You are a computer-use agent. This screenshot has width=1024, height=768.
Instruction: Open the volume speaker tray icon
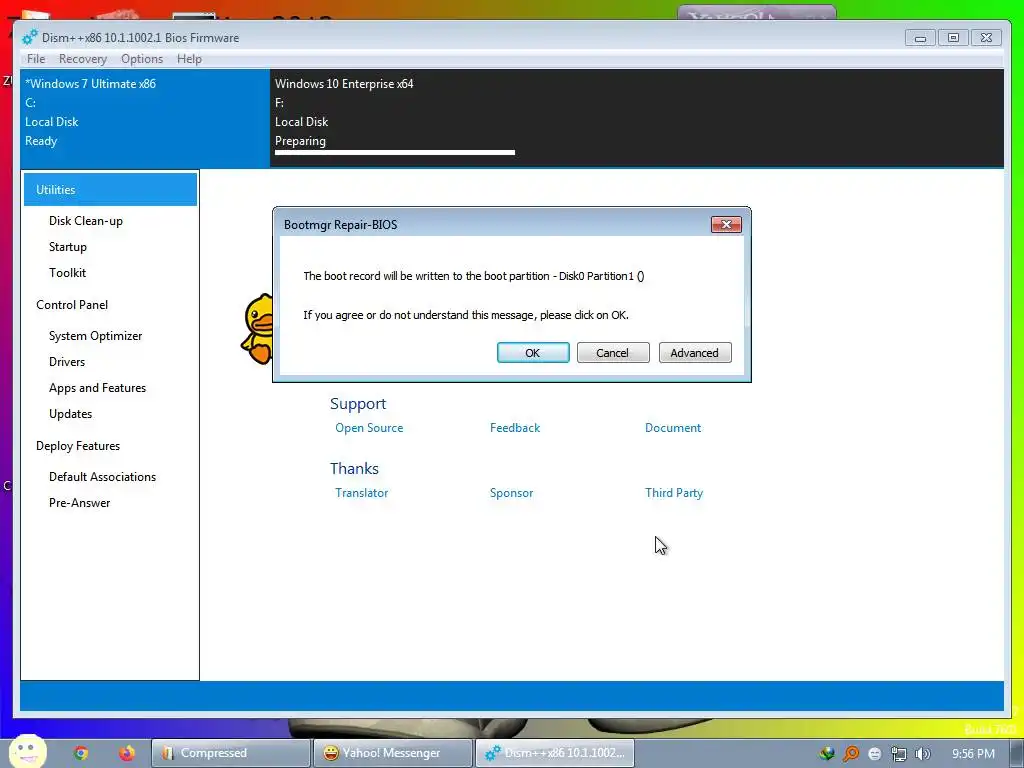pos(922,754)
